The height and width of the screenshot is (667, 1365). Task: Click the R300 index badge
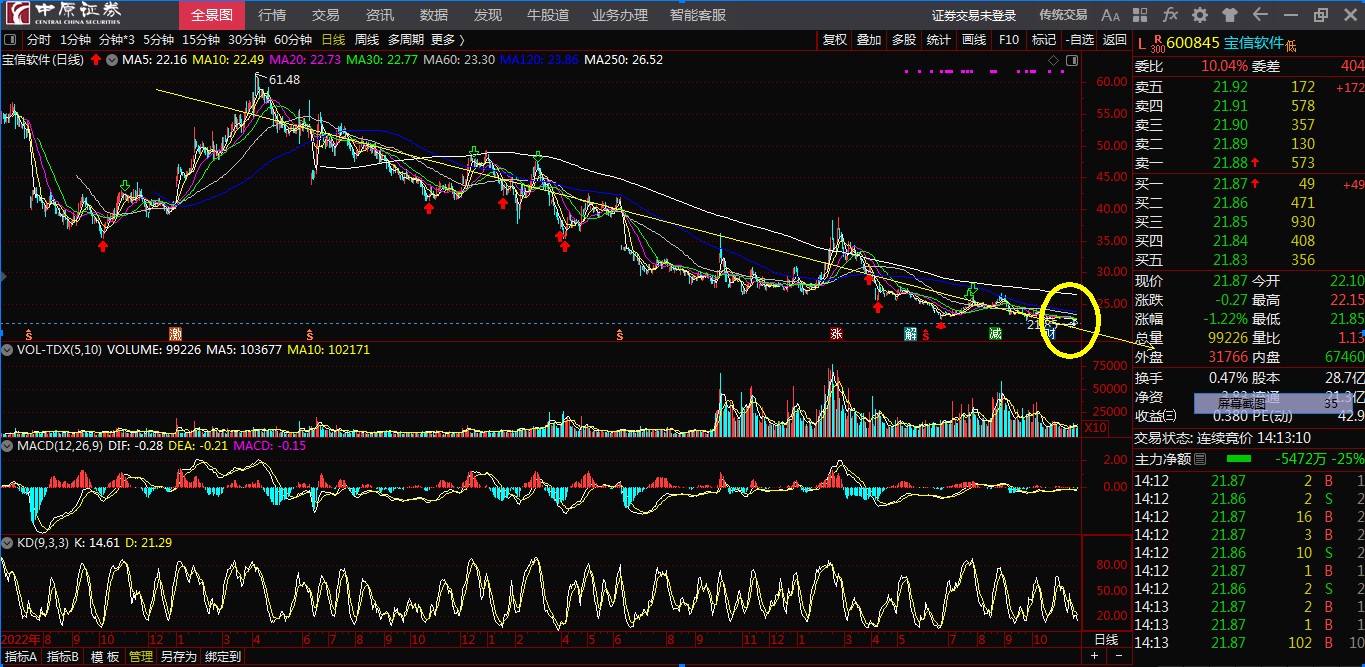point(1158,43)
